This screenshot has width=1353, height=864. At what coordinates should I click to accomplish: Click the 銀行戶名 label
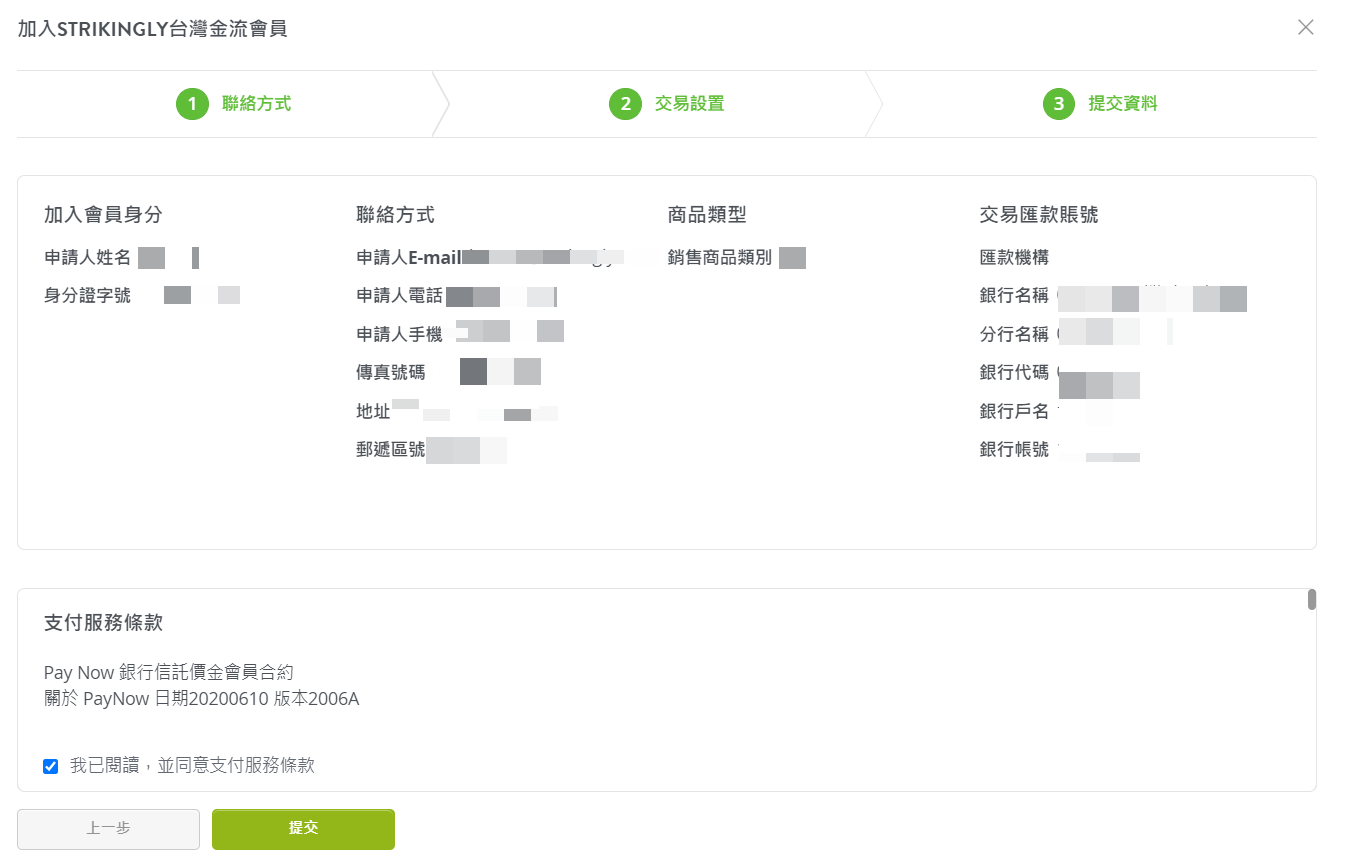pos(1015,412)
